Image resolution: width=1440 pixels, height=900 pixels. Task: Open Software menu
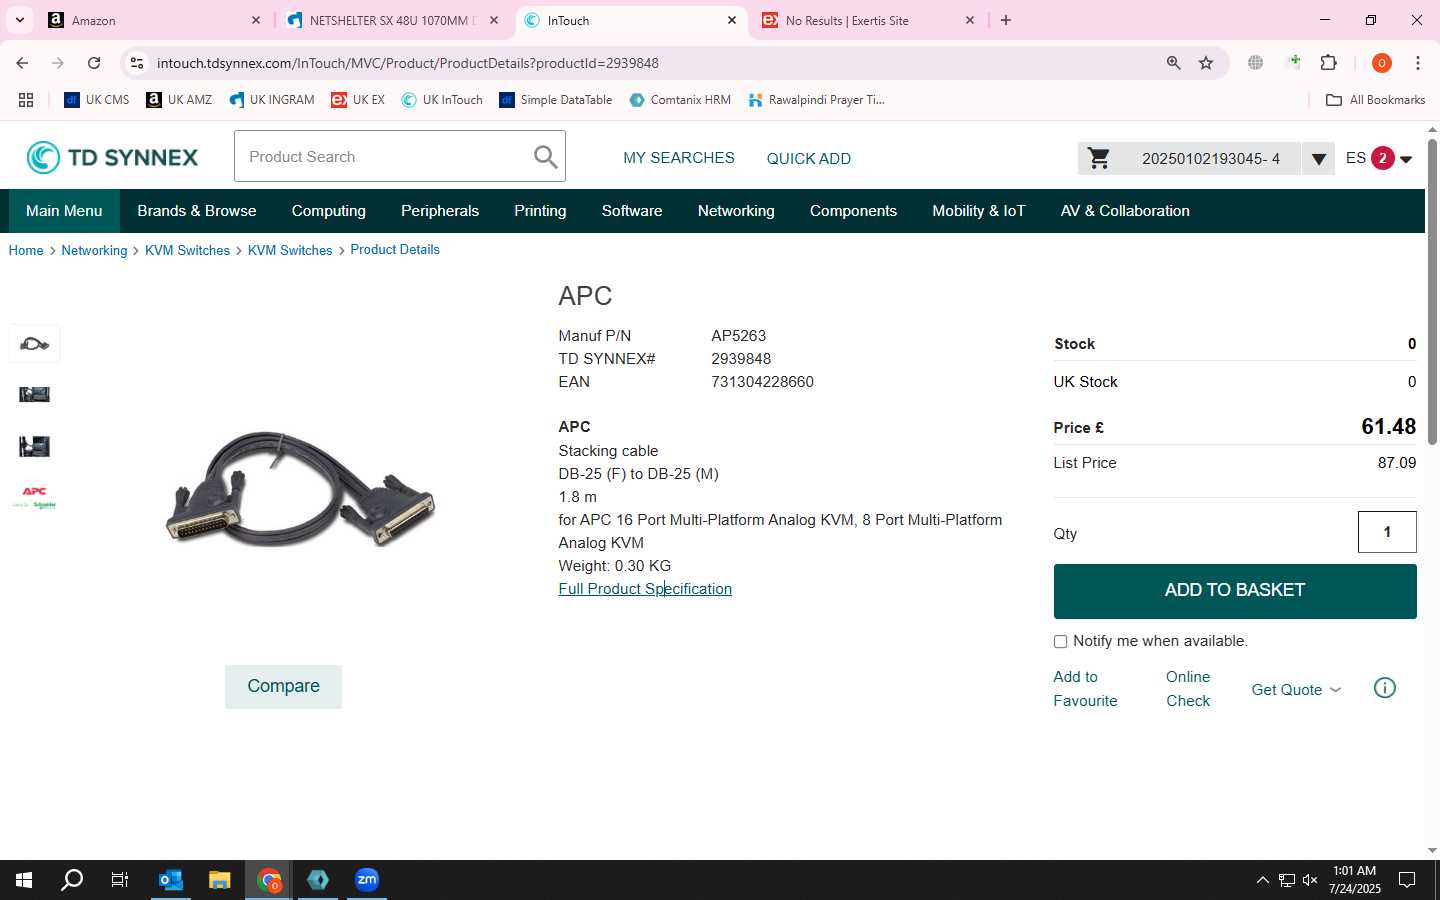click(x=632, y=211)
